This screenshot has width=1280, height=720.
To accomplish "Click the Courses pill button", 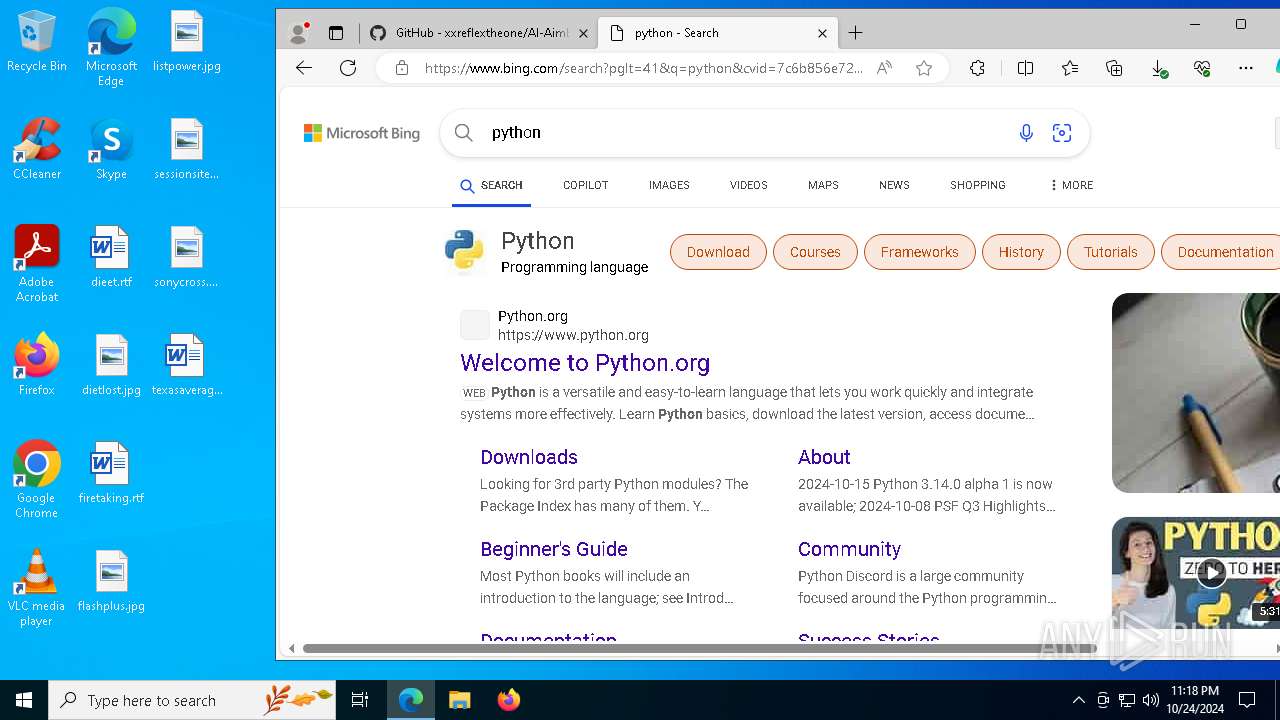I will click(x=815, y=252).
